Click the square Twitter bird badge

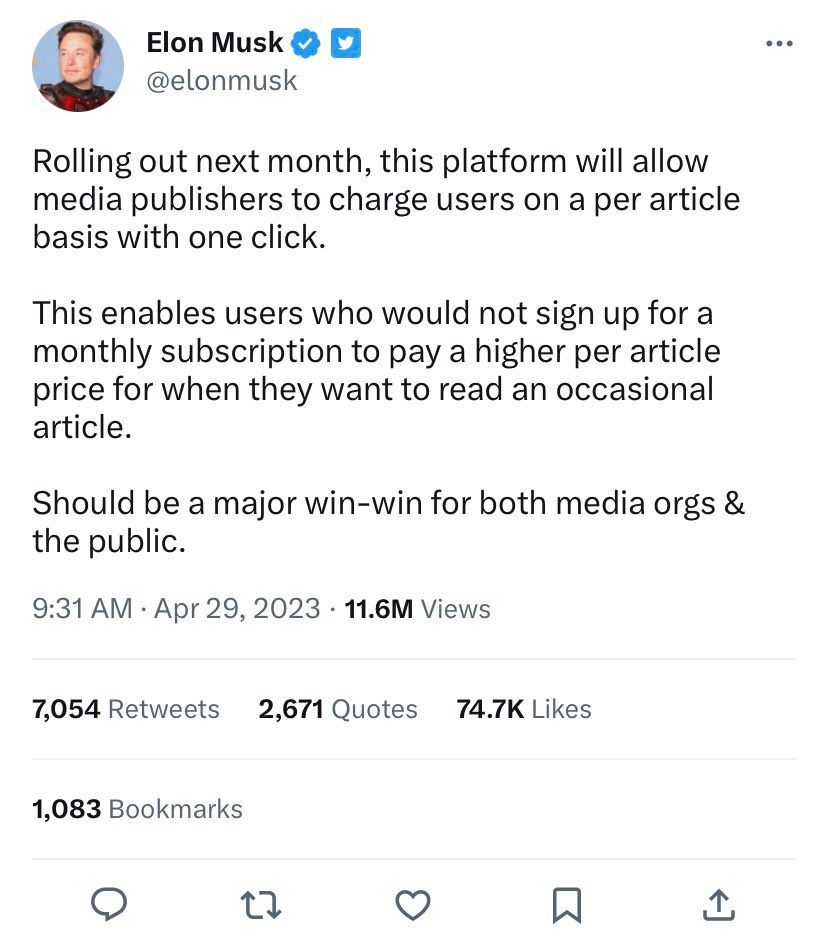[345, 42]
